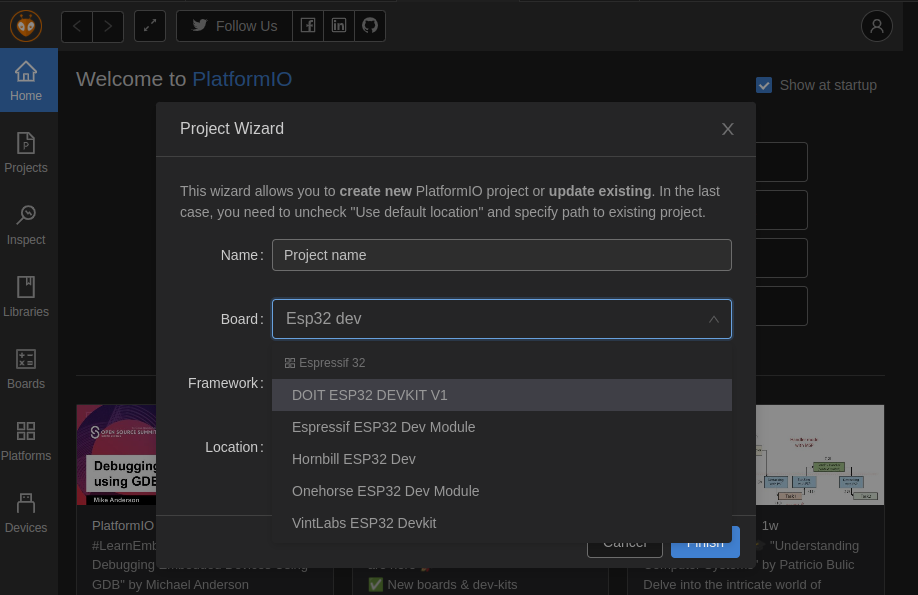
Task: Open the diagram thumbnail news card
Action: pyautogui.click(x=820, y=454)
